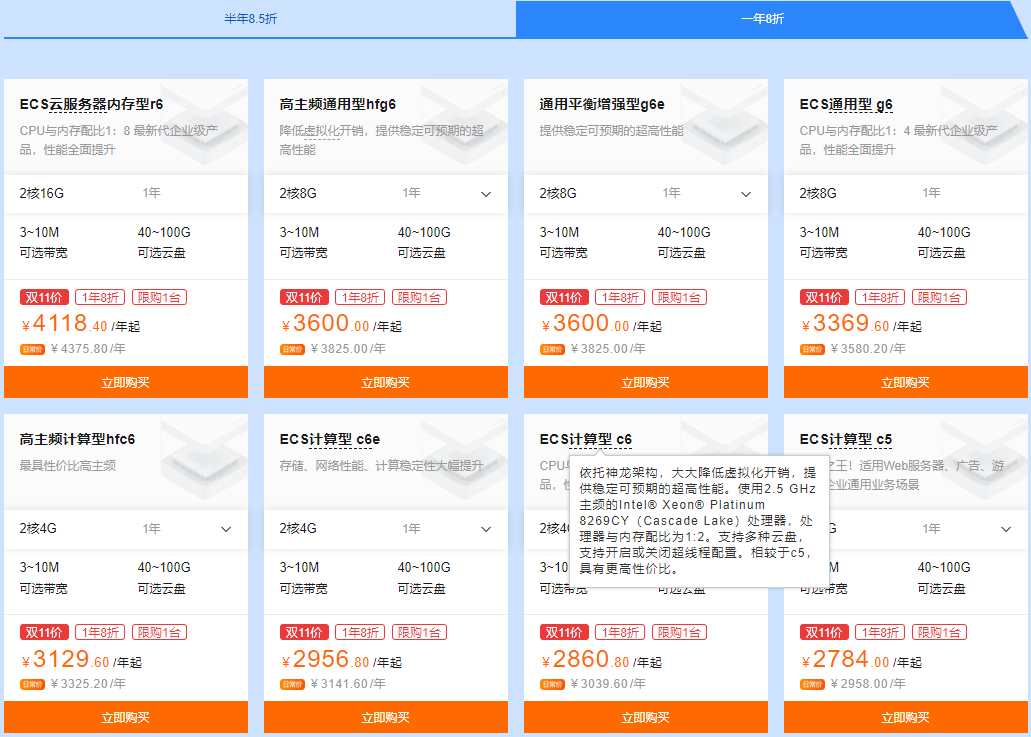Click the 依托神龙架构 tooltip description text
1031x737 pixels.
(698, 521)
